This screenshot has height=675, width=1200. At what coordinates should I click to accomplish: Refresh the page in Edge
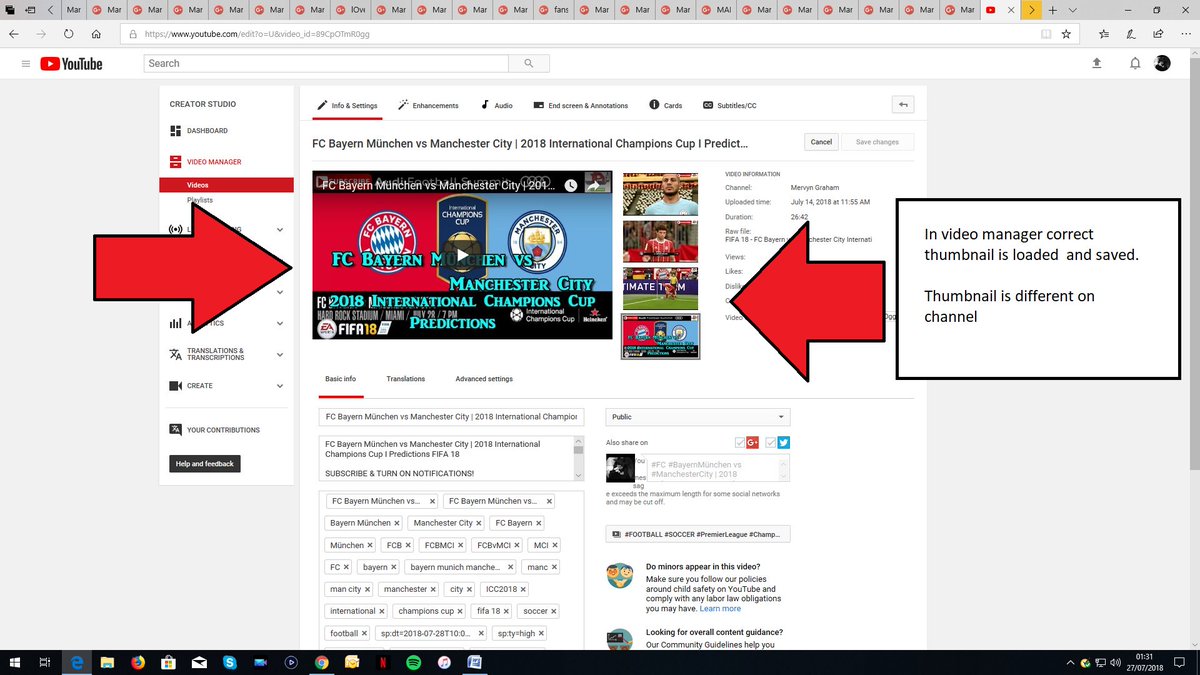(68, 33)
